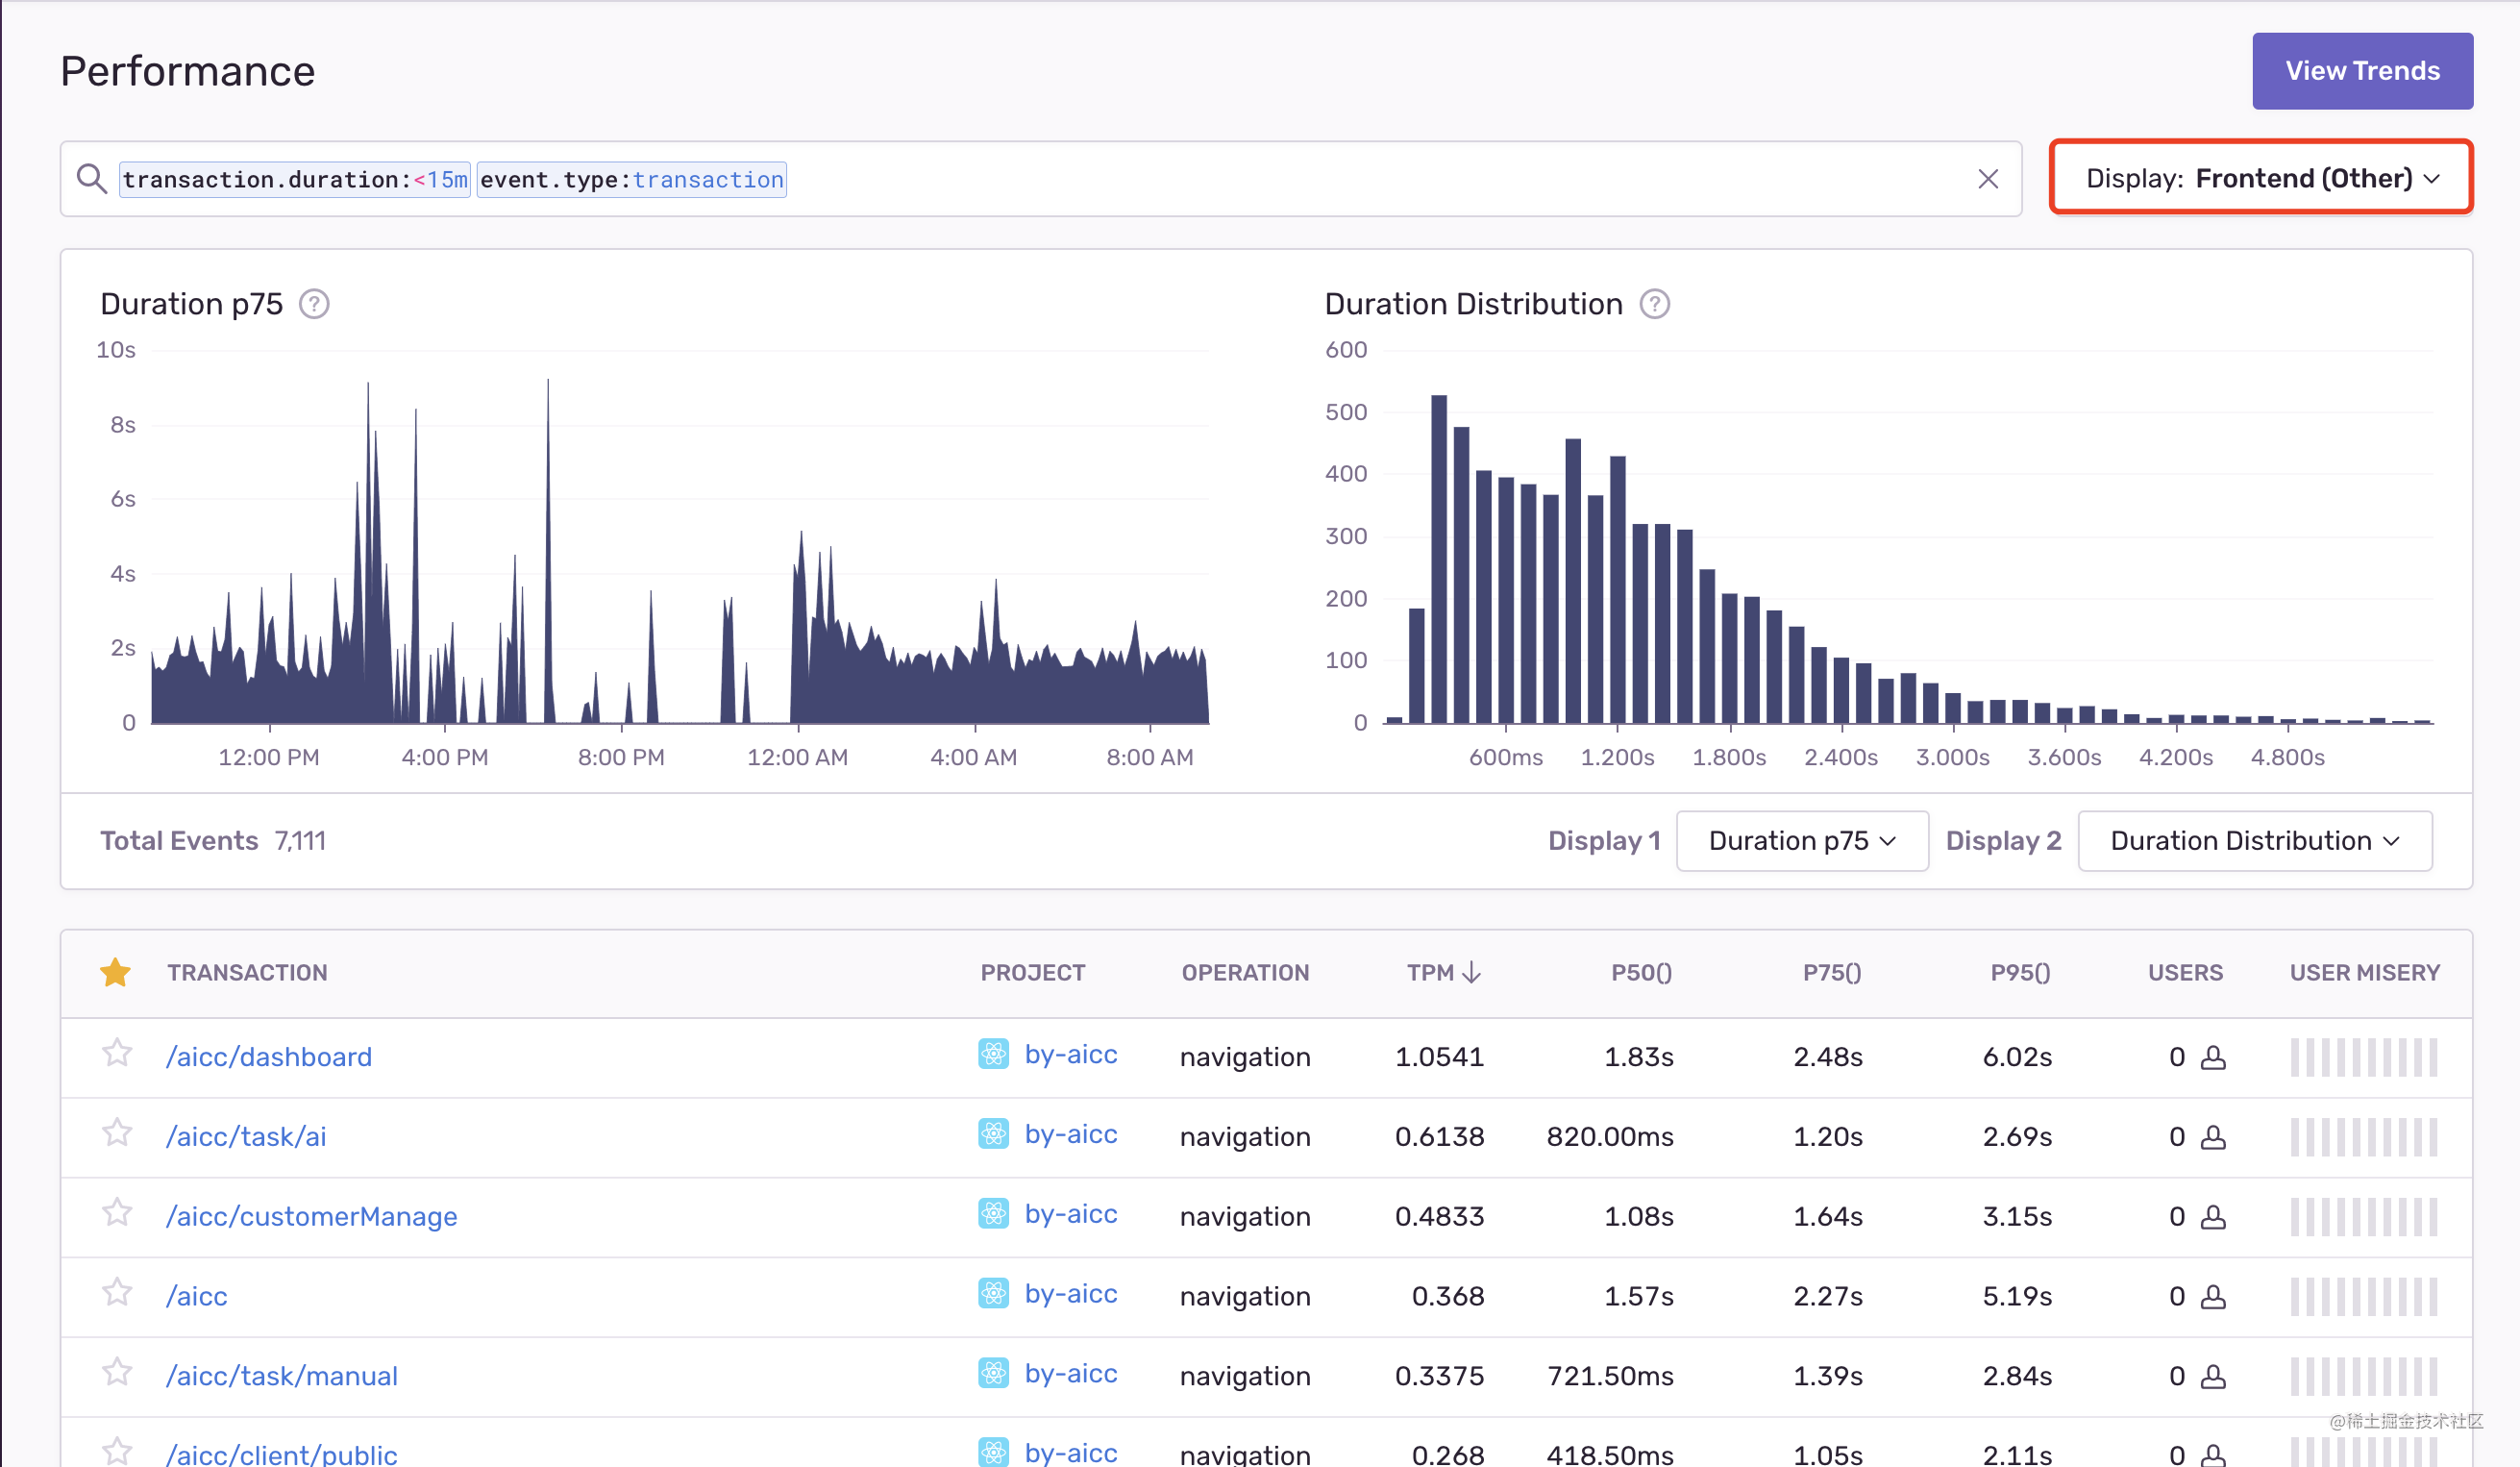Image resolution: width=2520 pixels, height=1467 pixels.
Task: Click user misery bar for /aicc/customerManage
Action: (x=2364, y=1217)
